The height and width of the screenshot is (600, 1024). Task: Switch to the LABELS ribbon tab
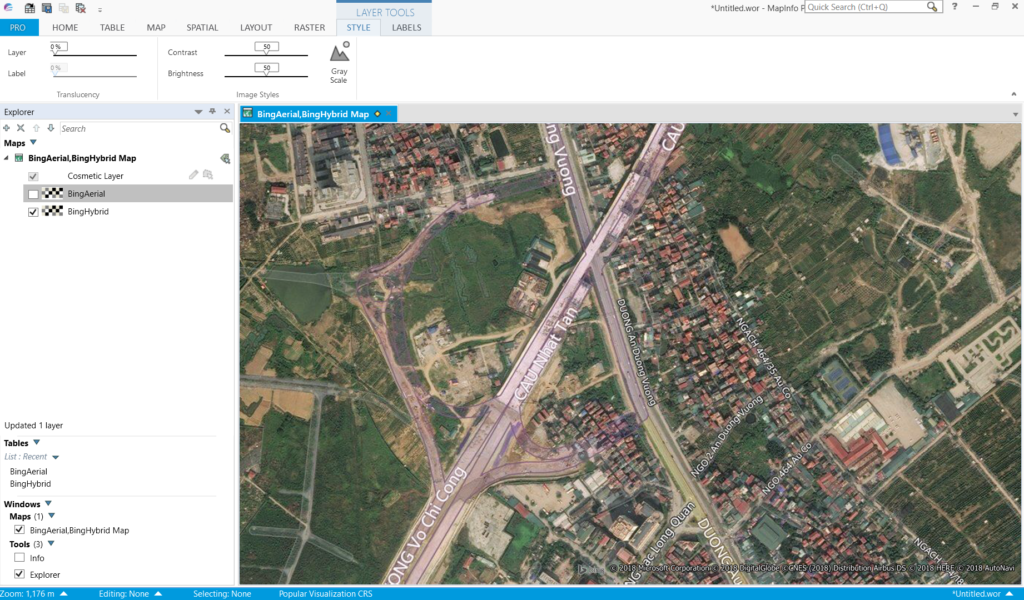[406, 27]
